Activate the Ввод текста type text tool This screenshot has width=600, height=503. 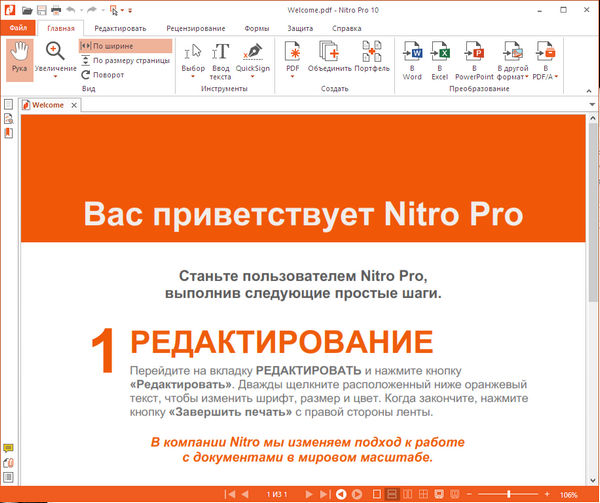coord(221,60)
